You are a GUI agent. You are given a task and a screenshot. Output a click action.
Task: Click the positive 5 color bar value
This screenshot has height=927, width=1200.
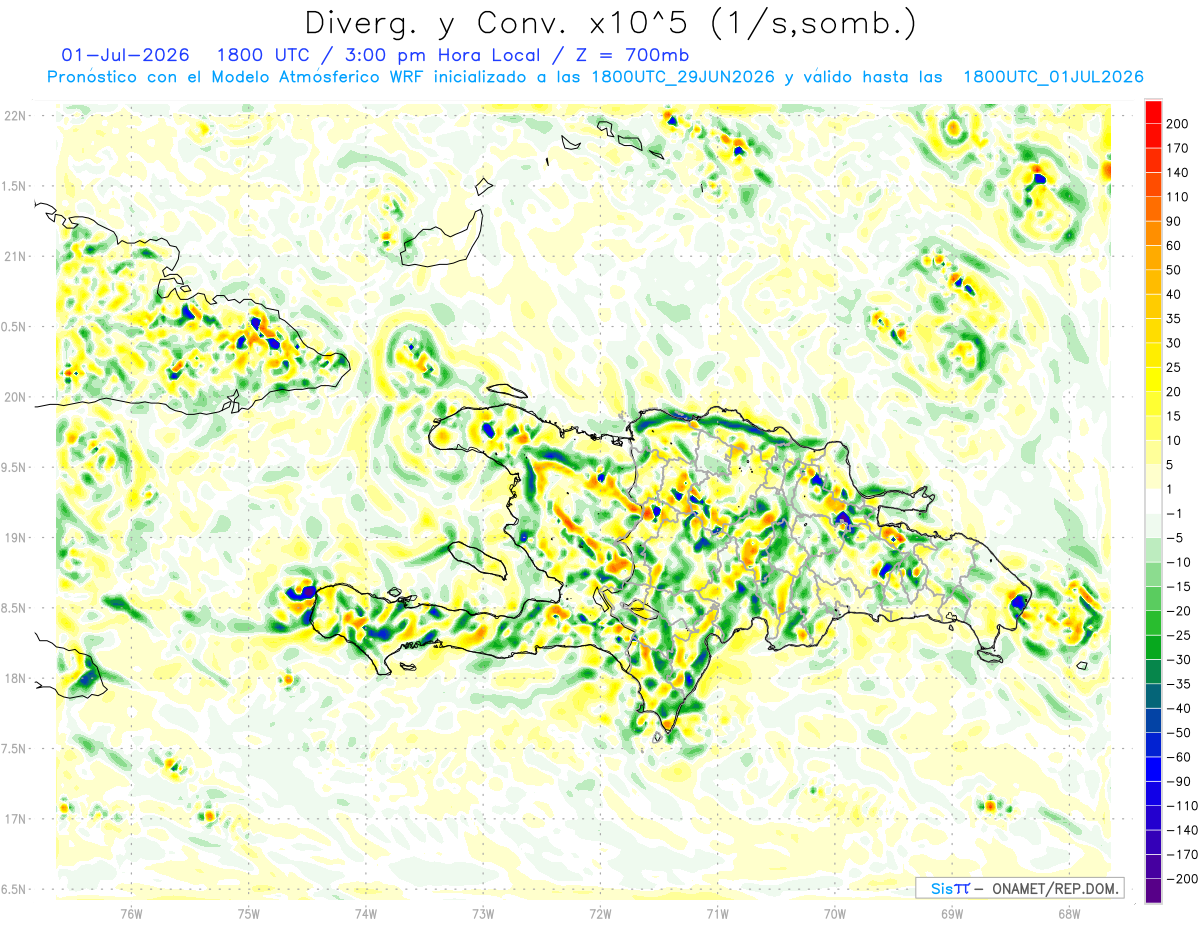[1170, 465]
